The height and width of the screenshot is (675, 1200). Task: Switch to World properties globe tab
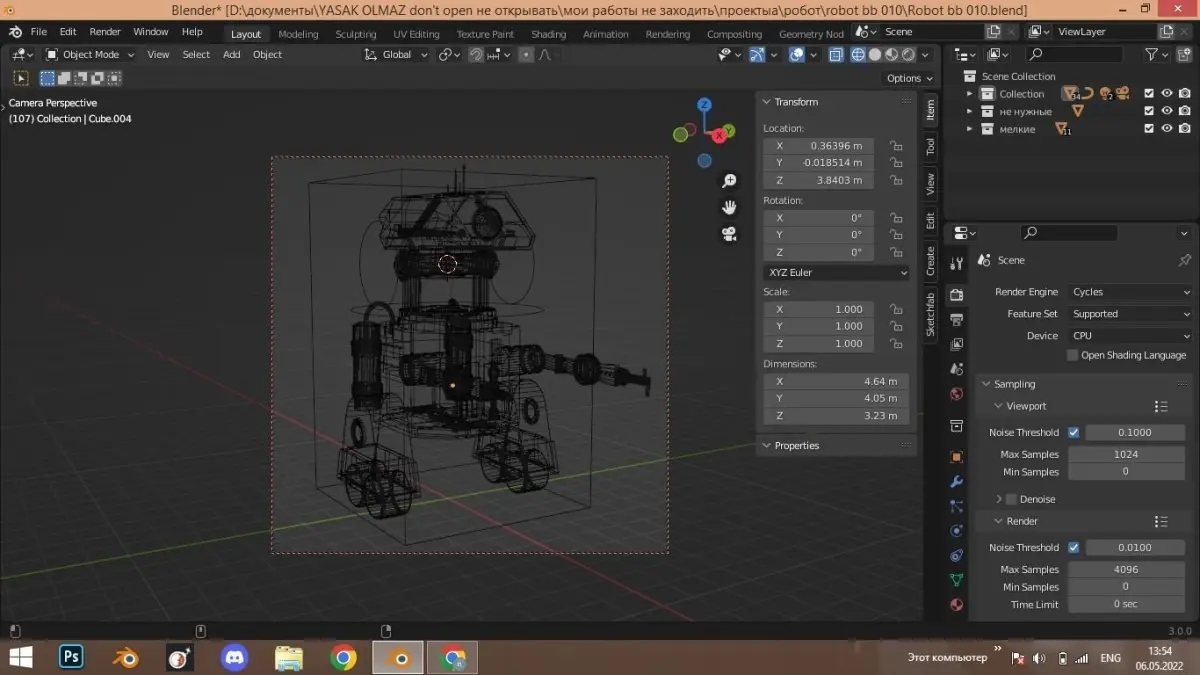[956, 394]
